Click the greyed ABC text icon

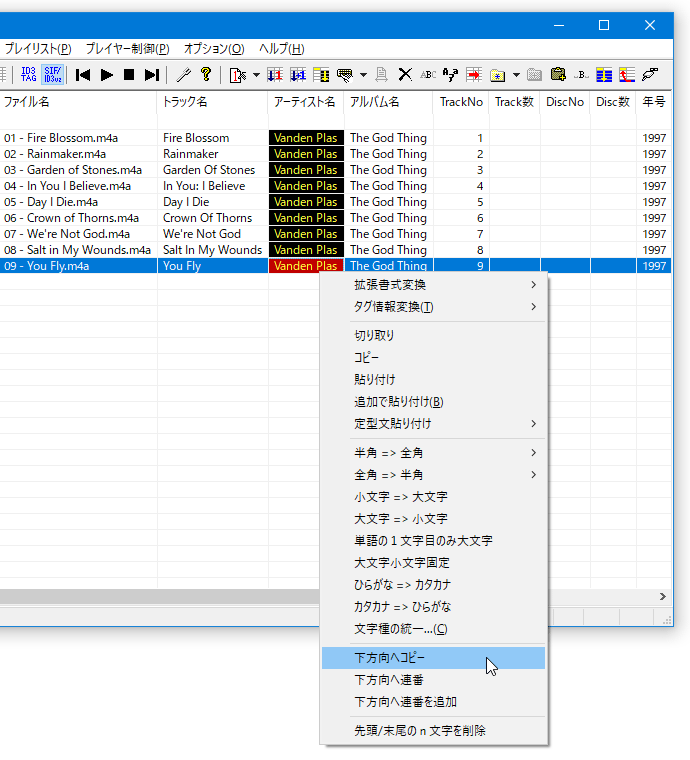point(428,75)
